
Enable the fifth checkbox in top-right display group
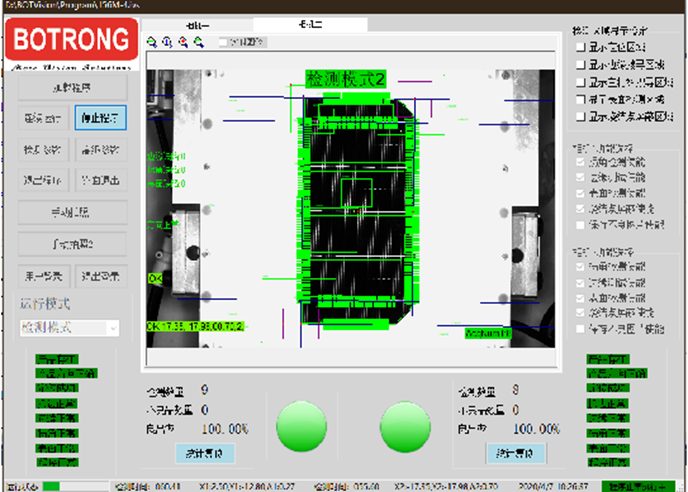point(580,117)
